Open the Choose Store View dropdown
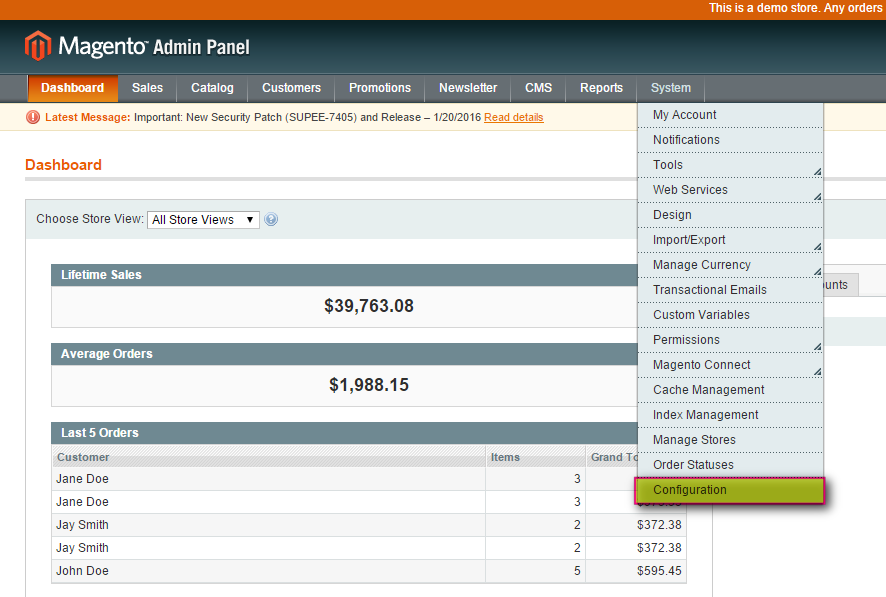The width and height of the screenshot is (886, 597). (x=203, y=220)
